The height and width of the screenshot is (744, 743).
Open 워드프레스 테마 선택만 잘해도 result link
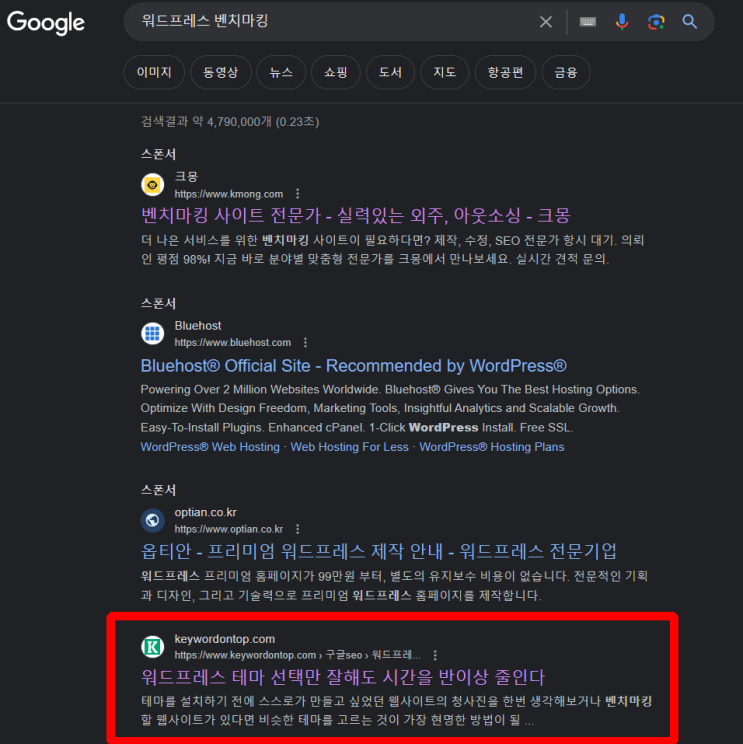tap(343, 677)
